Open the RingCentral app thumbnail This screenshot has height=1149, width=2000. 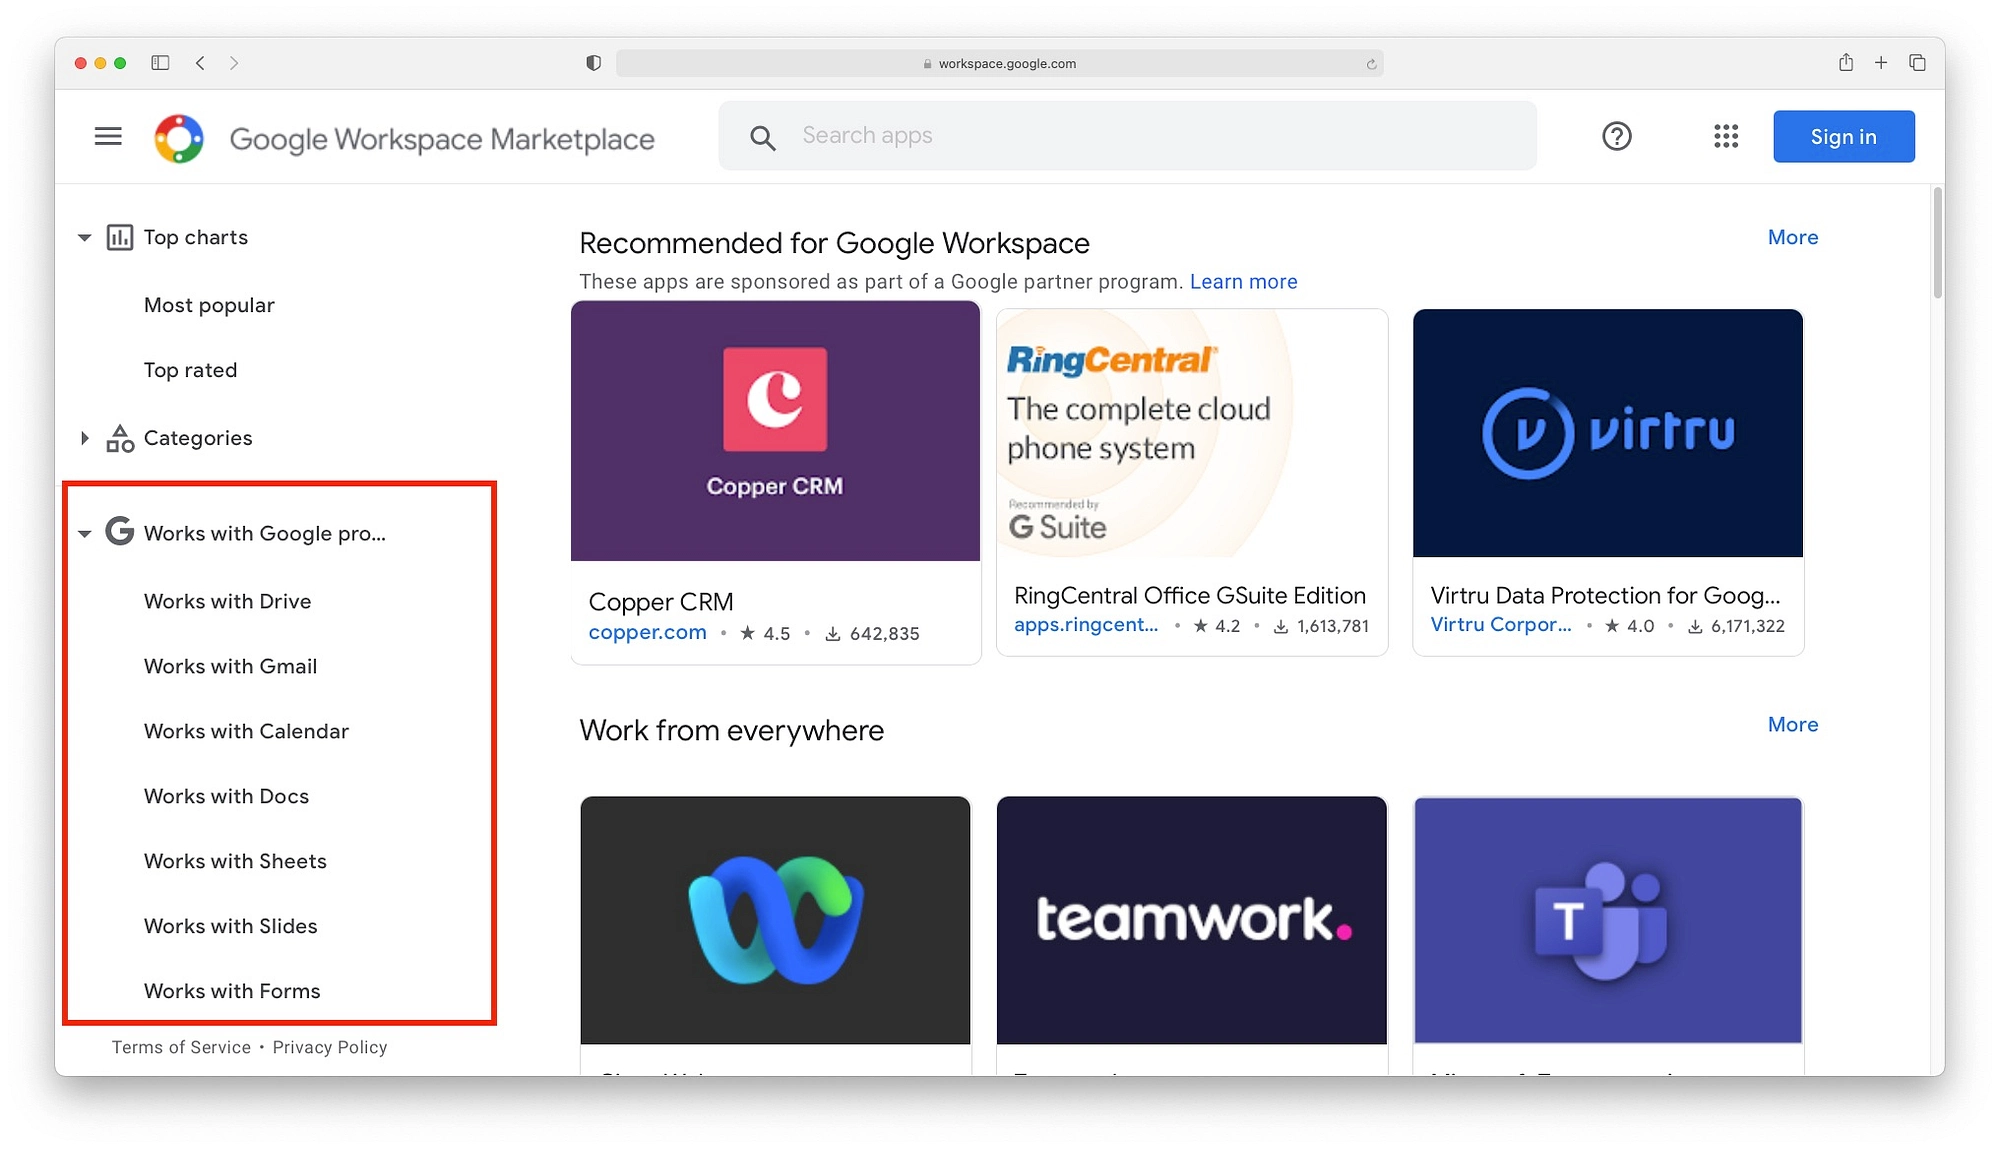coord(1192,433)
